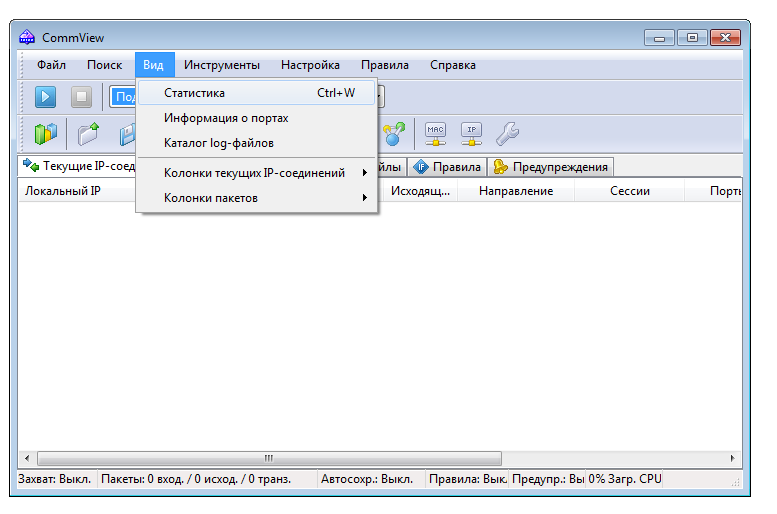Open the Правила menu in menu bar
This screenshot has width=777, height=514.
pos(385,65)
